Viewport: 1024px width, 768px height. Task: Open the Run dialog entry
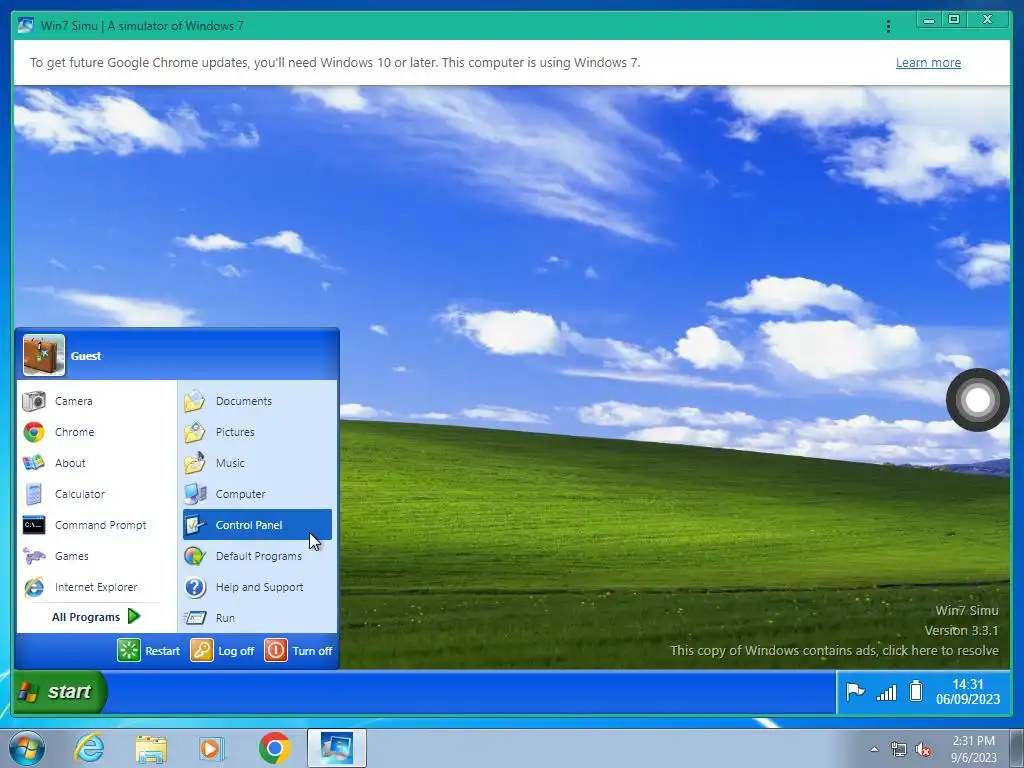click(x=257, y=618)
